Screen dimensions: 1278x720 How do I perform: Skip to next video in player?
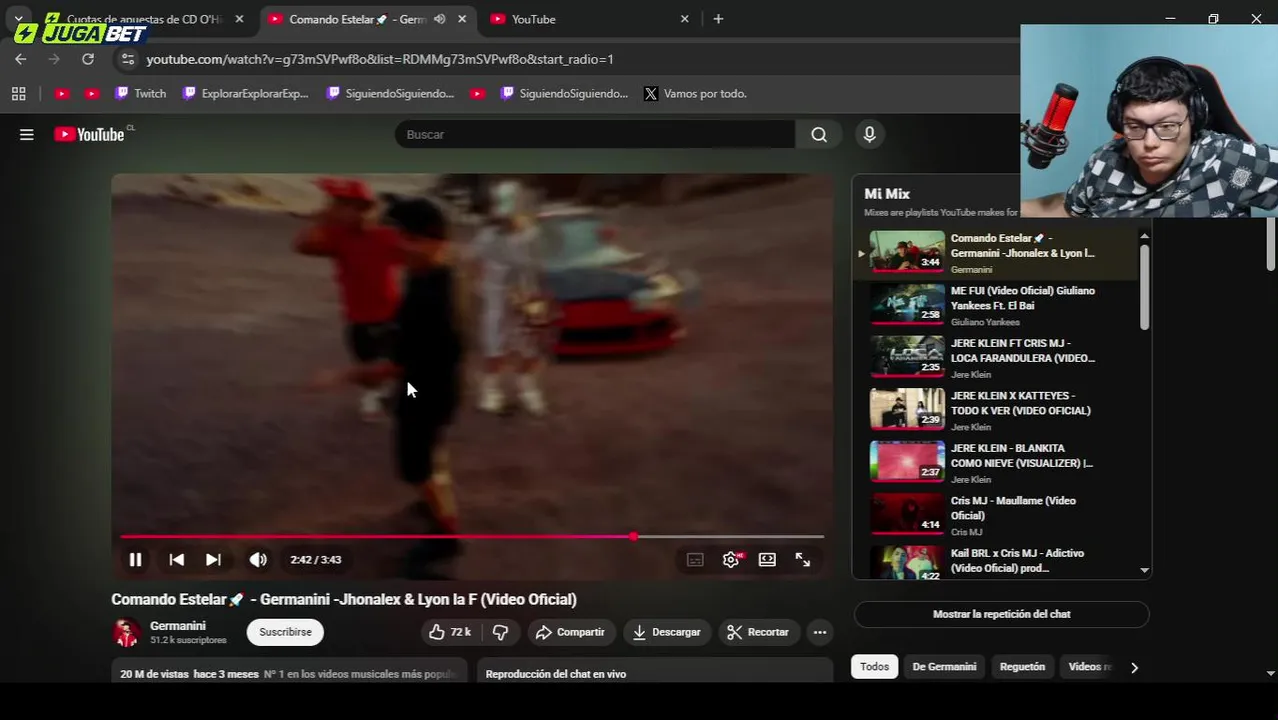pyautogui.click(x=213, y=560)
